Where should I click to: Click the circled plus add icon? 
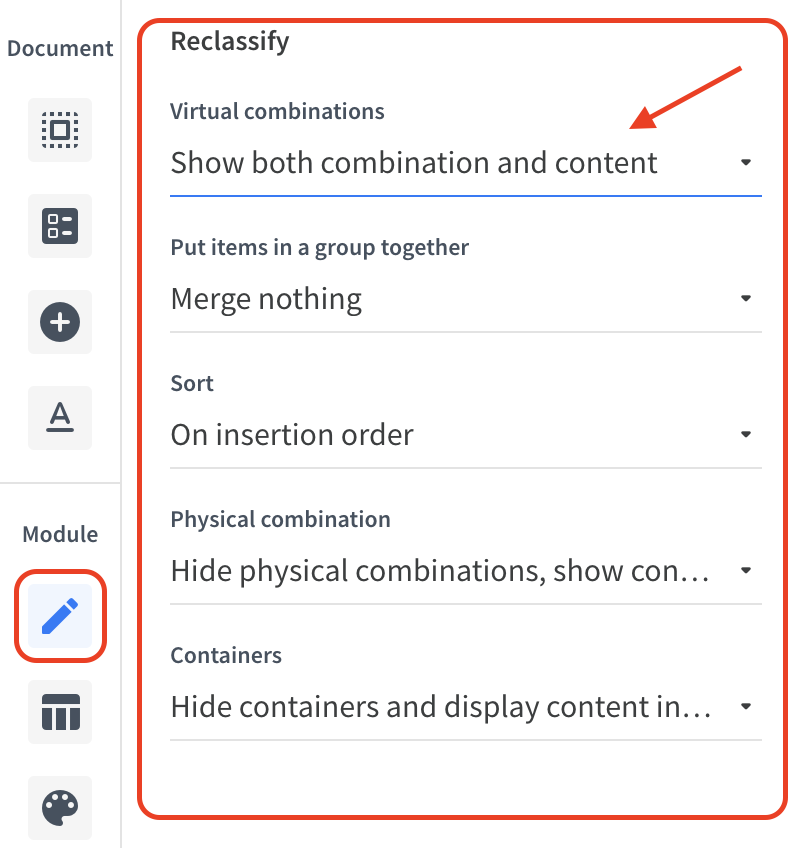[x=60, y=322]
